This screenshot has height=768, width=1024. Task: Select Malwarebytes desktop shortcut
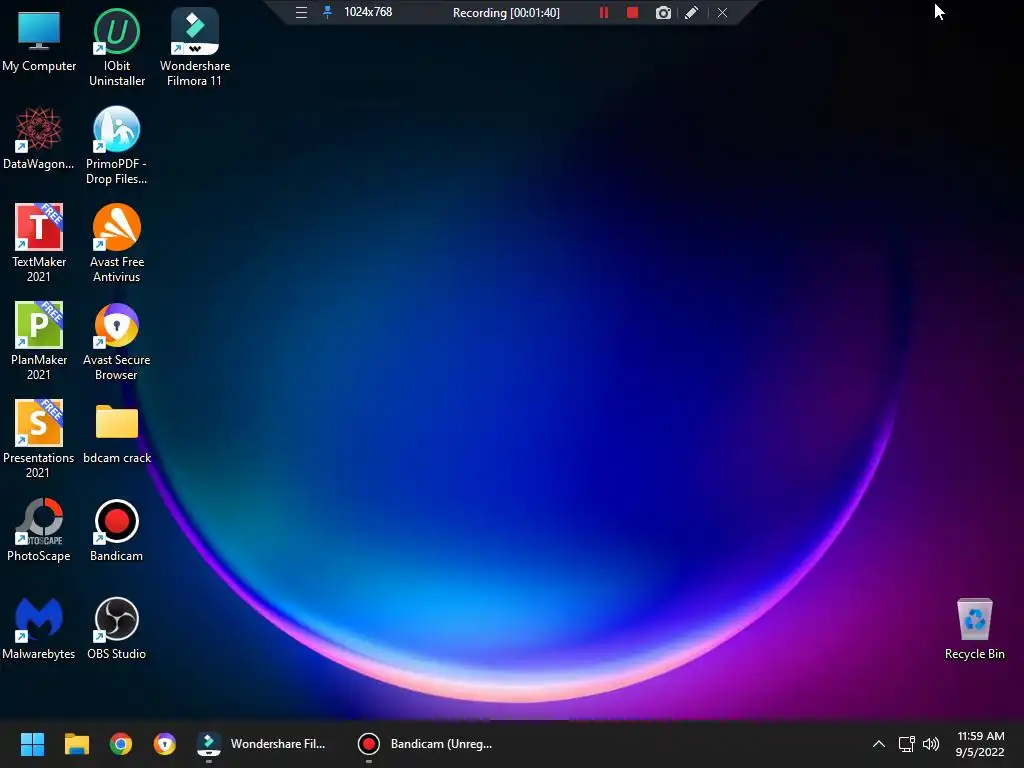[x=39, y=628]
